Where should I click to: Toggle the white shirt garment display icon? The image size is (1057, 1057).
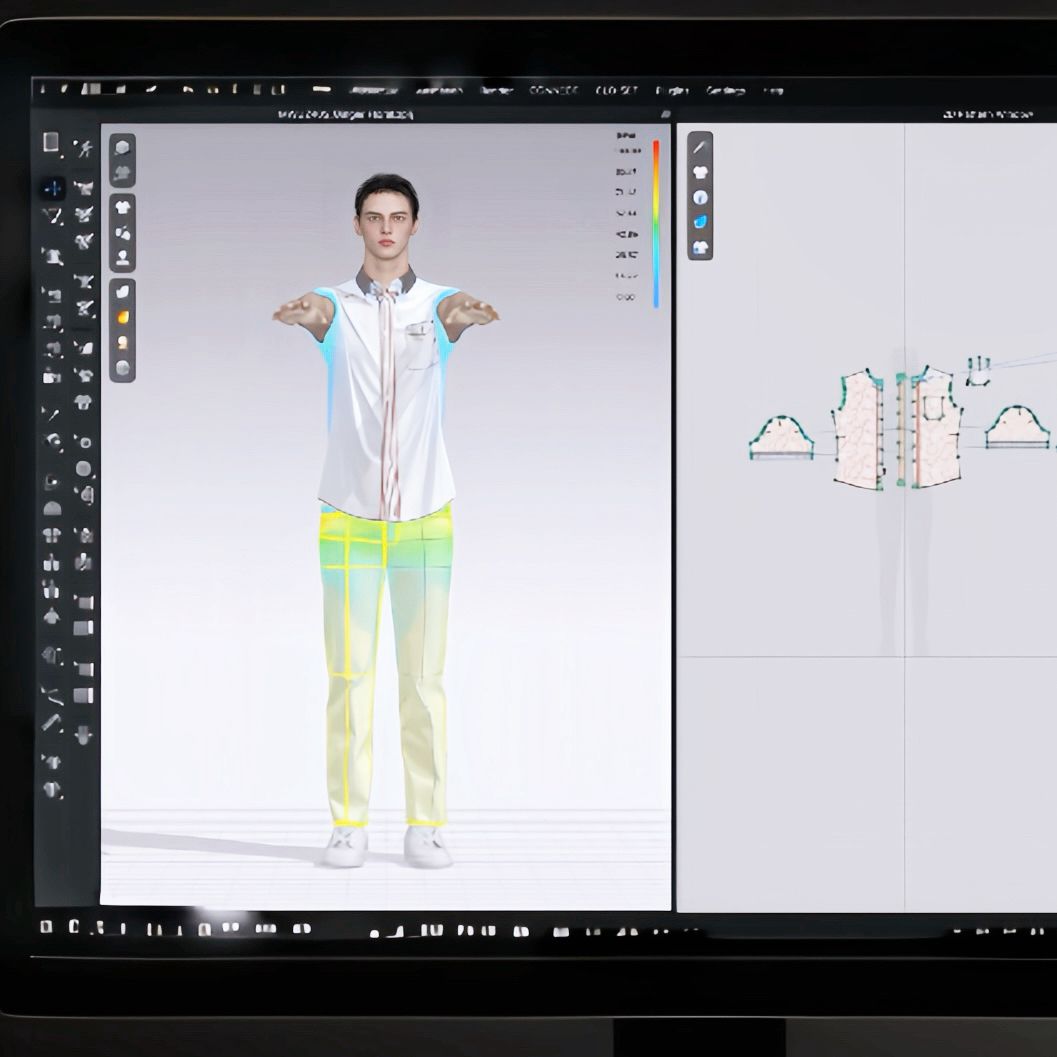tap(122, 207)
